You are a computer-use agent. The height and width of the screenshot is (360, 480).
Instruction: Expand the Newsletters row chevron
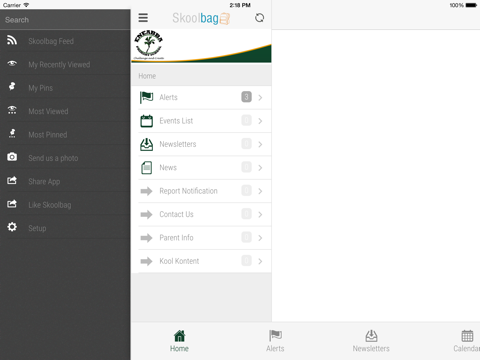(x=260, y=144)
